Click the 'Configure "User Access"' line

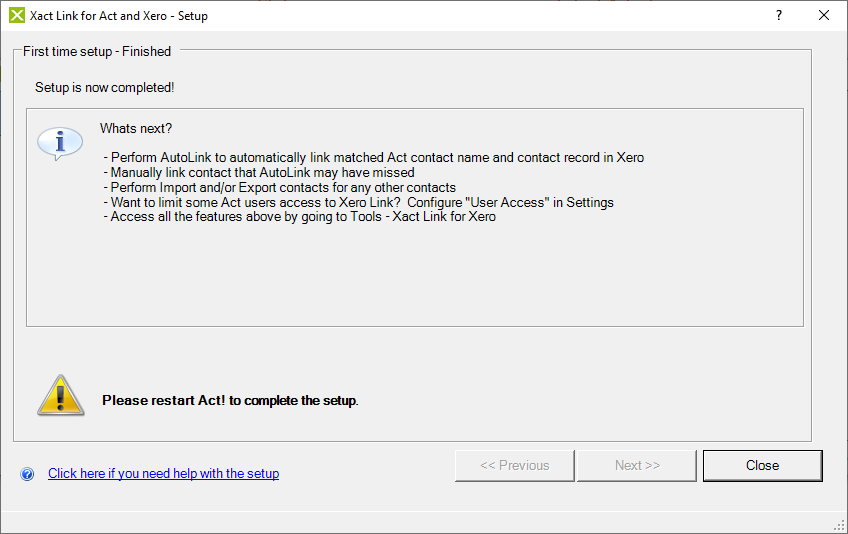359,202
